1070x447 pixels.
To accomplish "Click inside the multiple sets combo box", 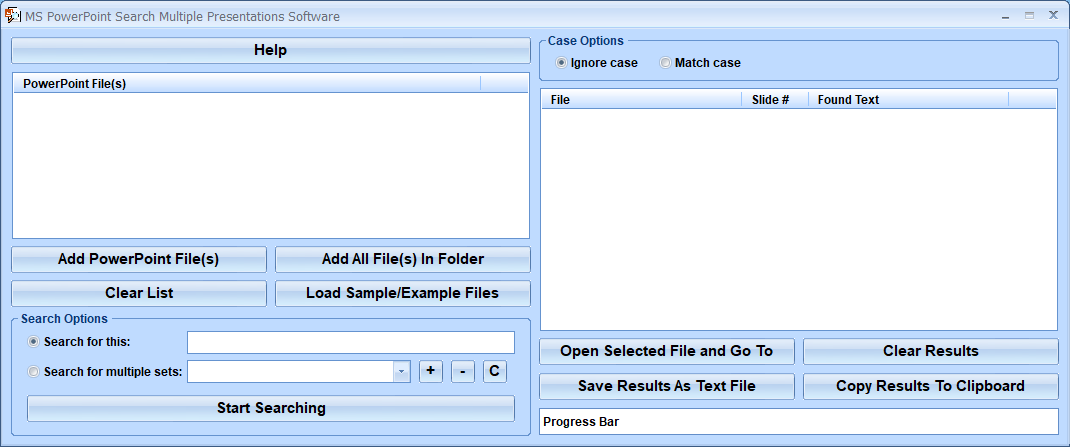I will point(291,372).
